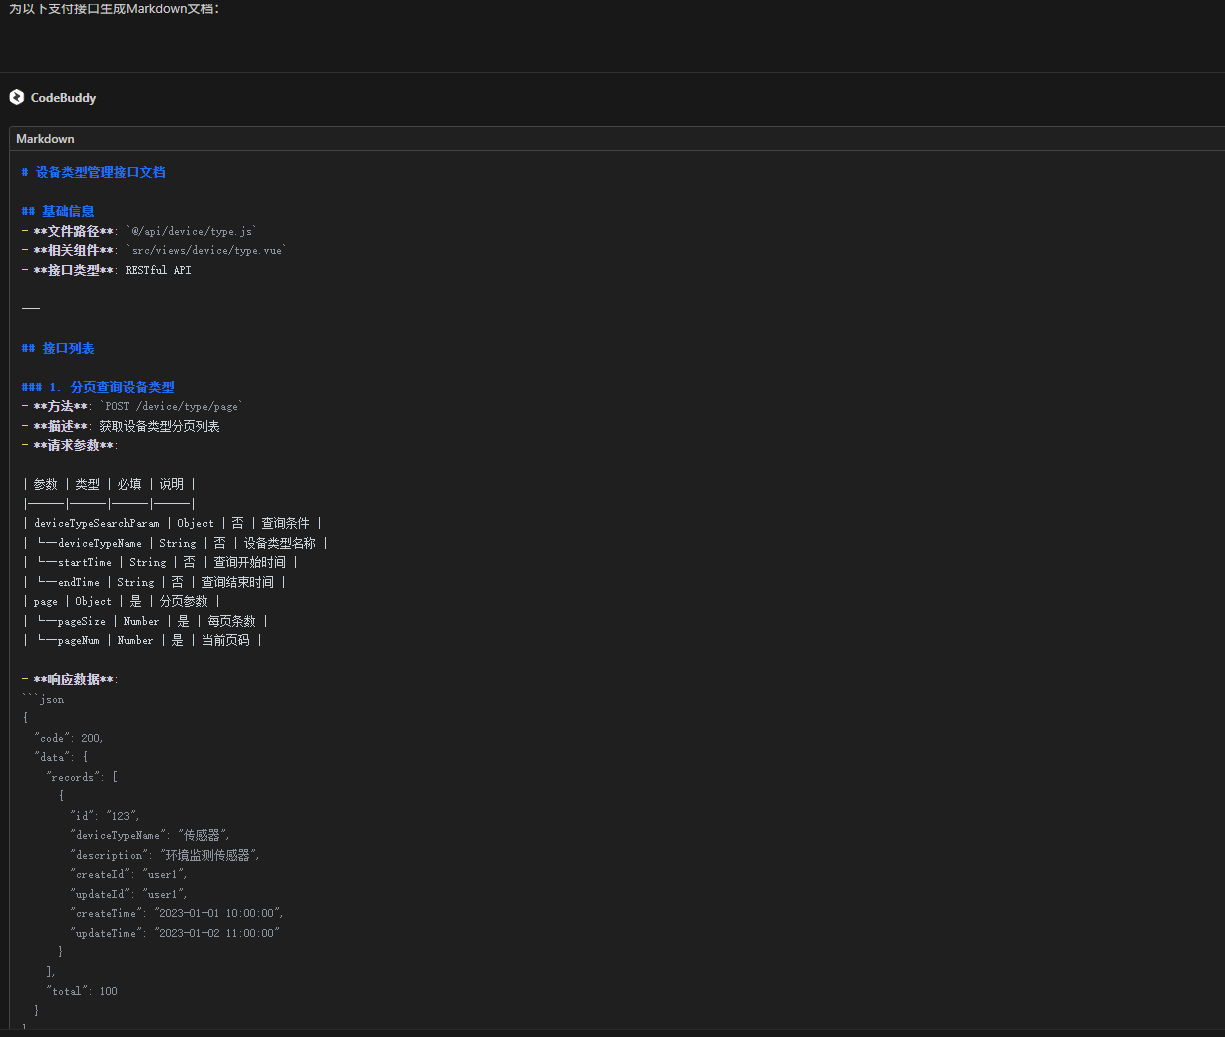Click the '请求参数' bullet line
Screen dimensions: 1225x1037
[69, 445]
